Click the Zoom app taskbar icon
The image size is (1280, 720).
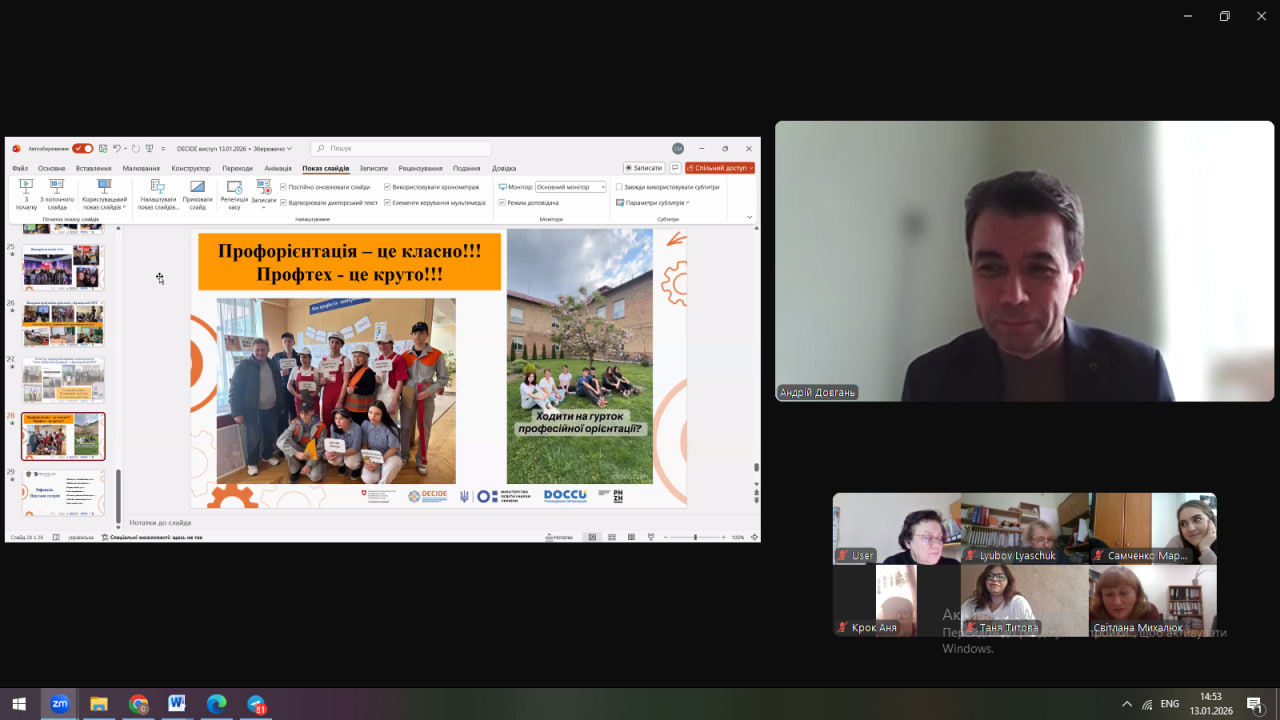click(60, 704)
